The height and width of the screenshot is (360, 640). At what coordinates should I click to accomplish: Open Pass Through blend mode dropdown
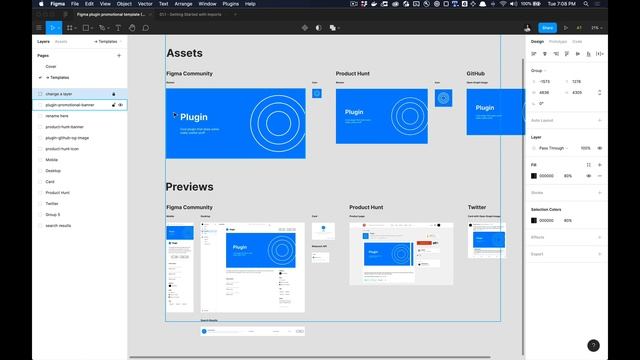(x=553, y=148)
